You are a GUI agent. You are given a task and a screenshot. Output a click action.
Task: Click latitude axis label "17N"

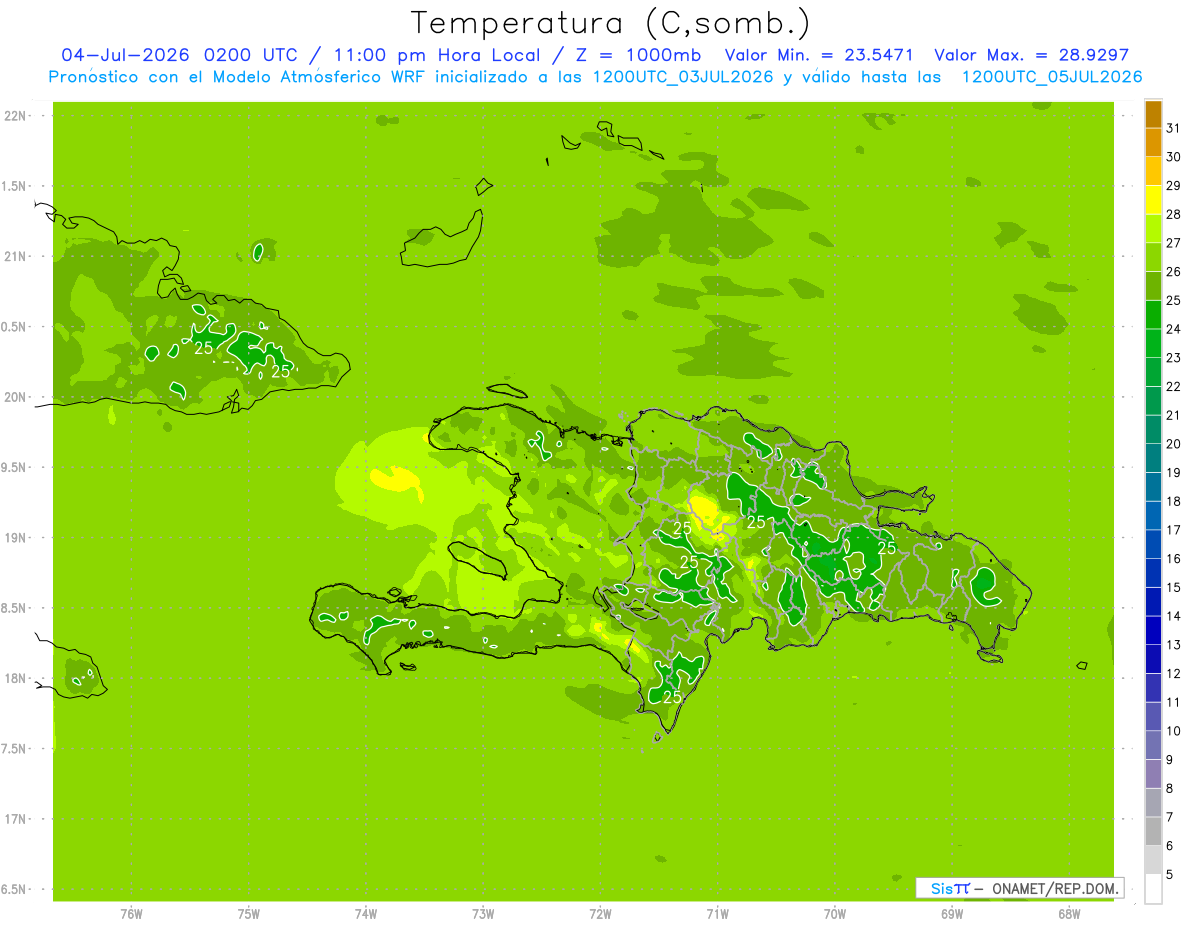coord(16,819)
